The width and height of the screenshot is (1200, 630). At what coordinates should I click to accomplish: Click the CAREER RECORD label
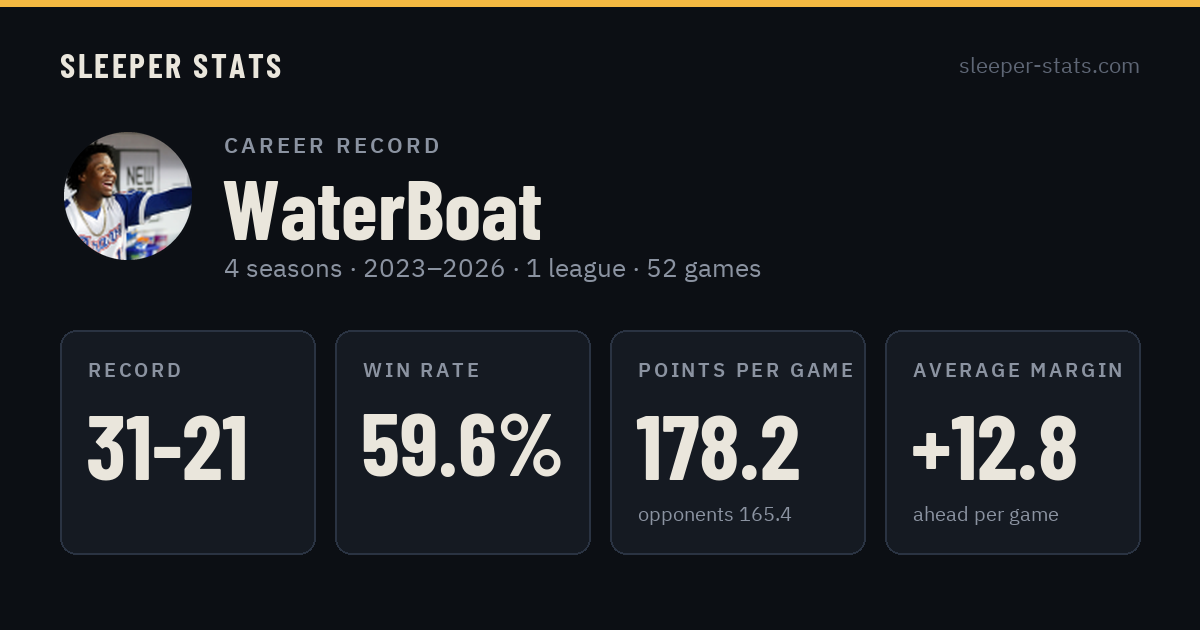[332, 146]
